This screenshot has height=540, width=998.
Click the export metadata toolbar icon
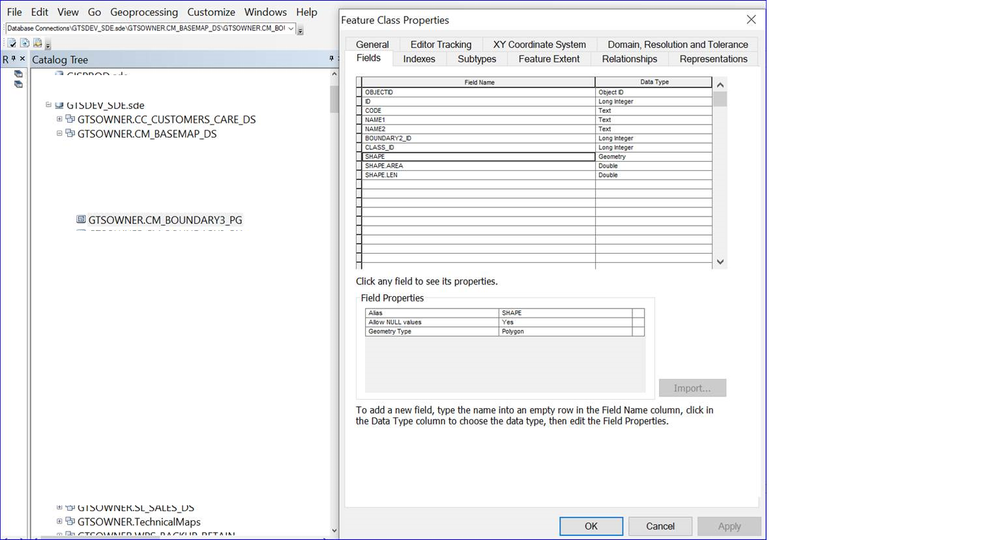click(25, 43)
